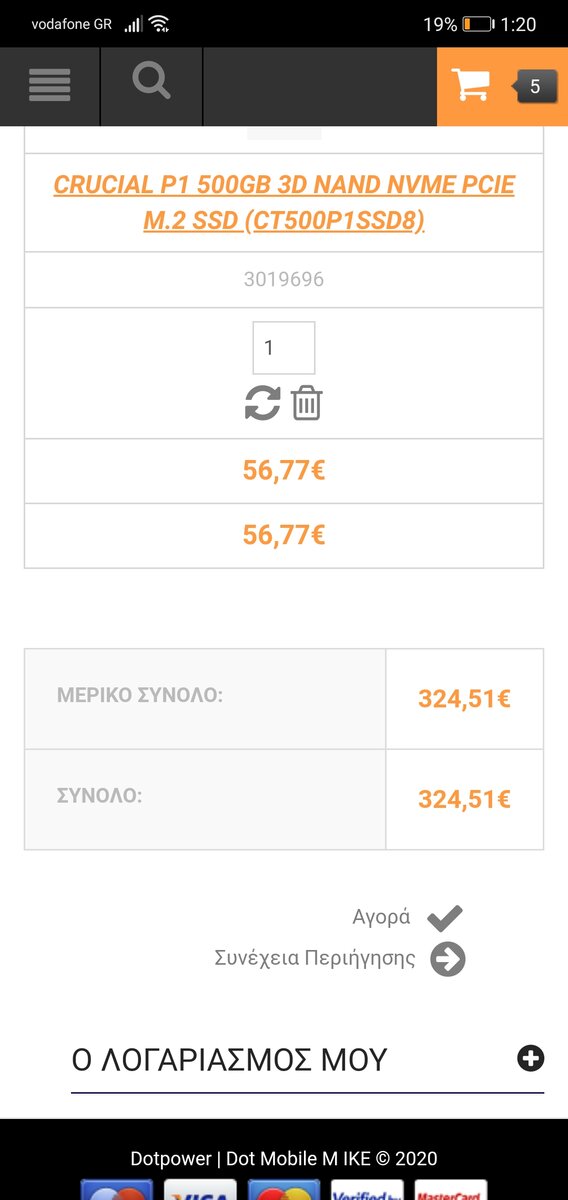Click the Συνέχεια Περιήγησης link

315,958
